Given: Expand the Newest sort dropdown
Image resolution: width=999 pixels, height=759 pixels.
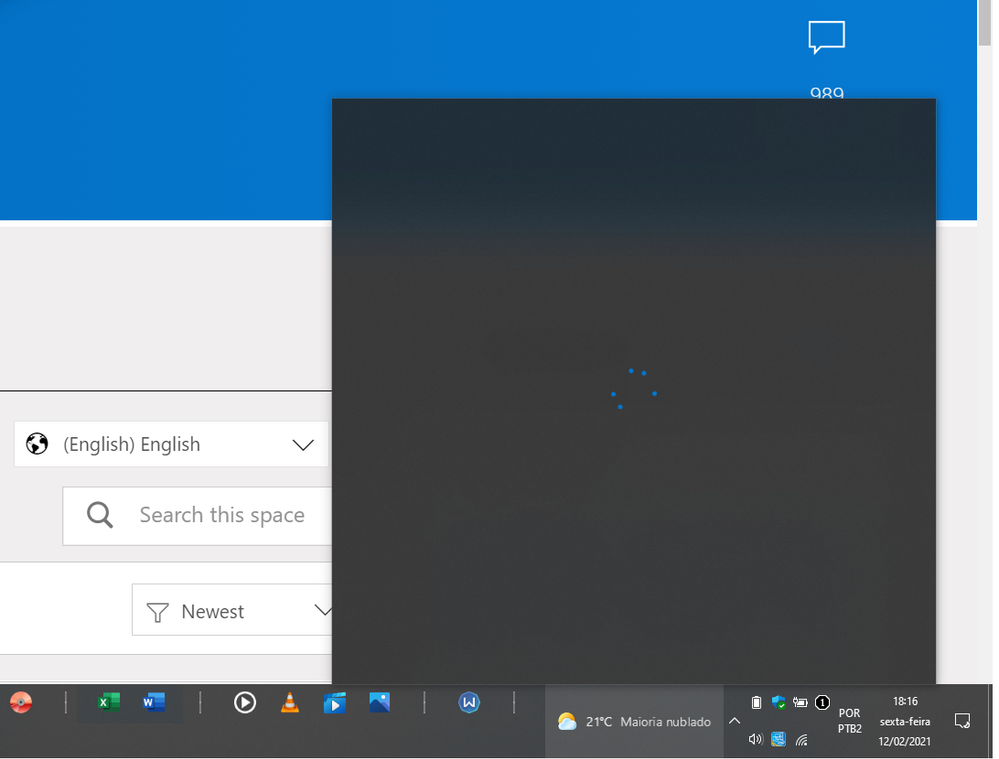Looking at the screenshot, I should tap(233, 611).
